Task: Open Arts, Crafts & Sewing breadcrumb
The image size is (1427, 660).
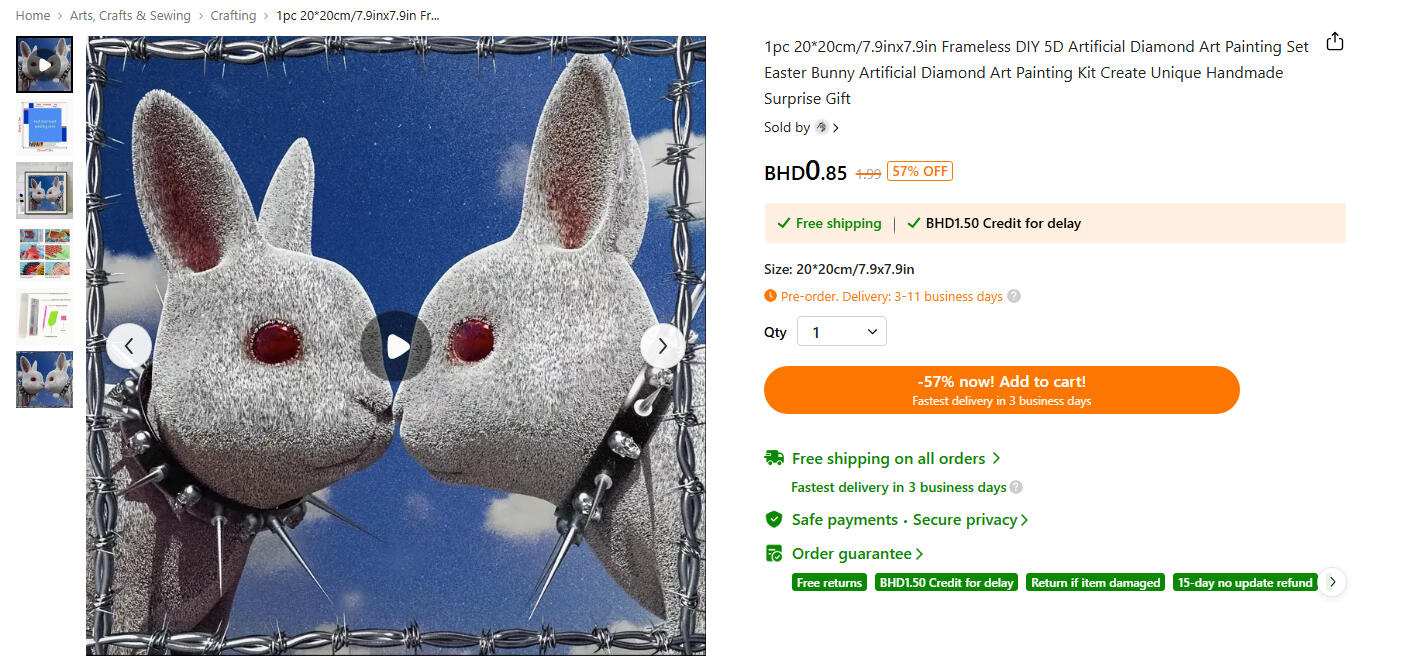Action: click(x=130, y=15)
